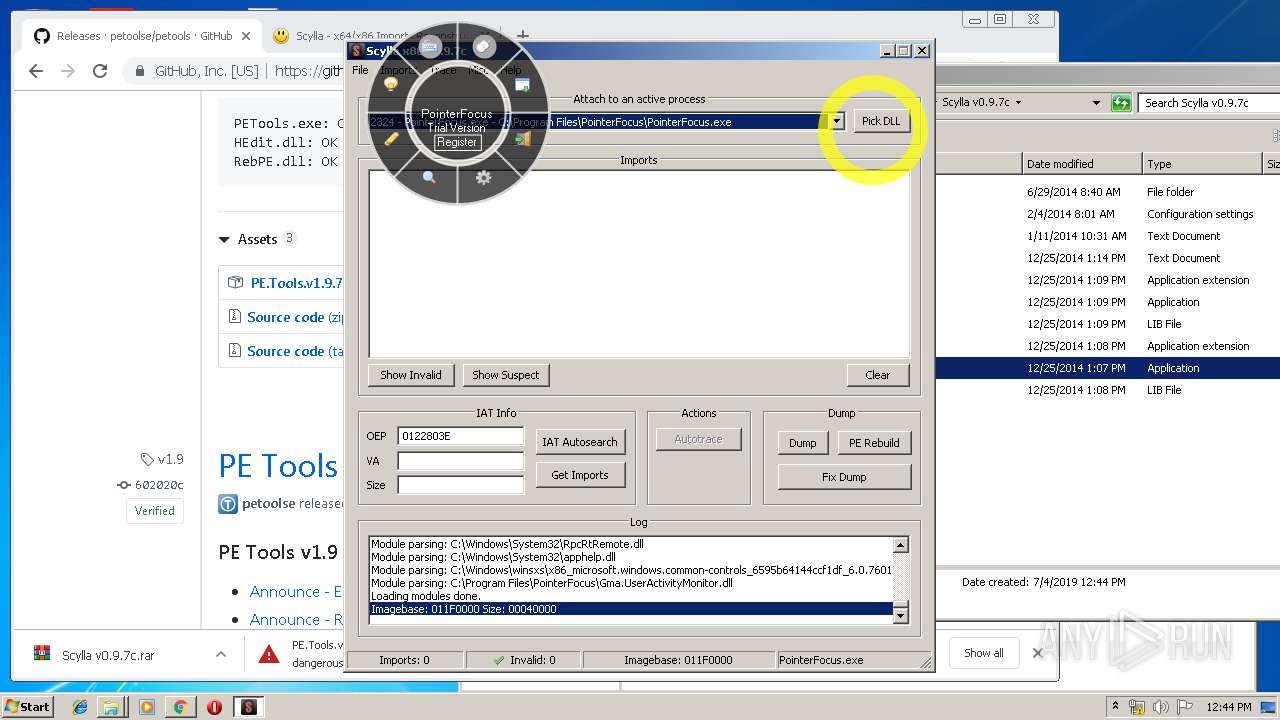The image size is (1280, 720).
Task: Sort Explorer by Type column
Action: tap(1203, 164)
